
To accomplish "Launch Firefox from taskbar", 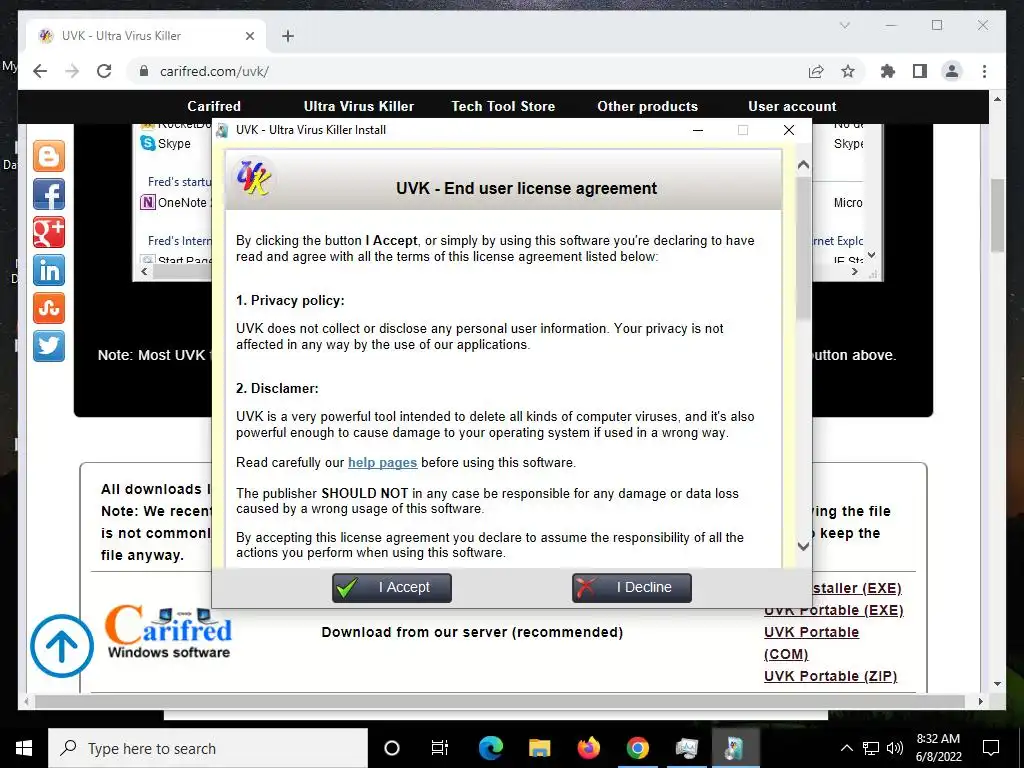I will 588,748.
